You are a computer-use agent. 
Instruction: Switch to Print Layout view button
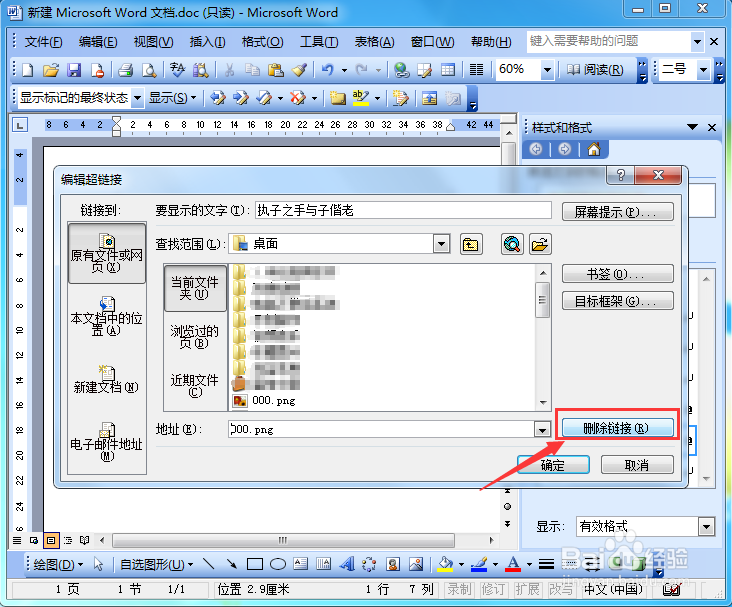tap(51, 541)
